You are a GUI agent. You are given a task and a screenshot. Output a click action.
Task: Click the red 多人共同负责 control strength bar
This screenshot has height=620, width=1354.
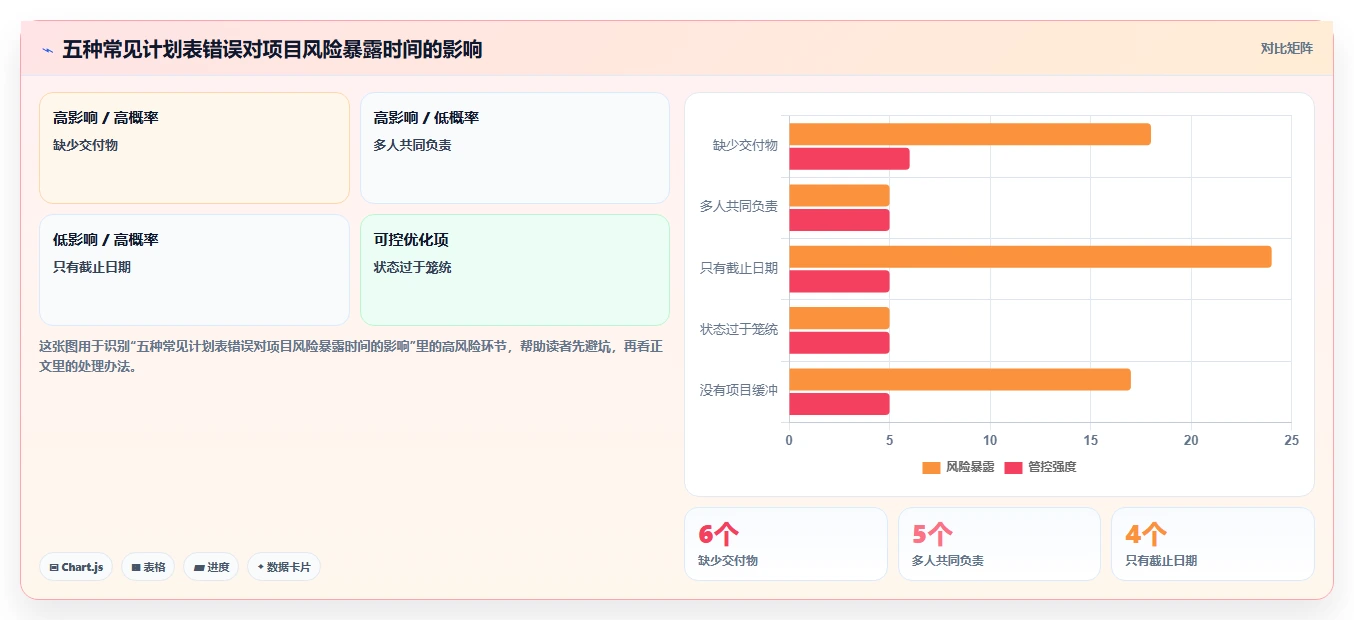(x=839, y=220)
